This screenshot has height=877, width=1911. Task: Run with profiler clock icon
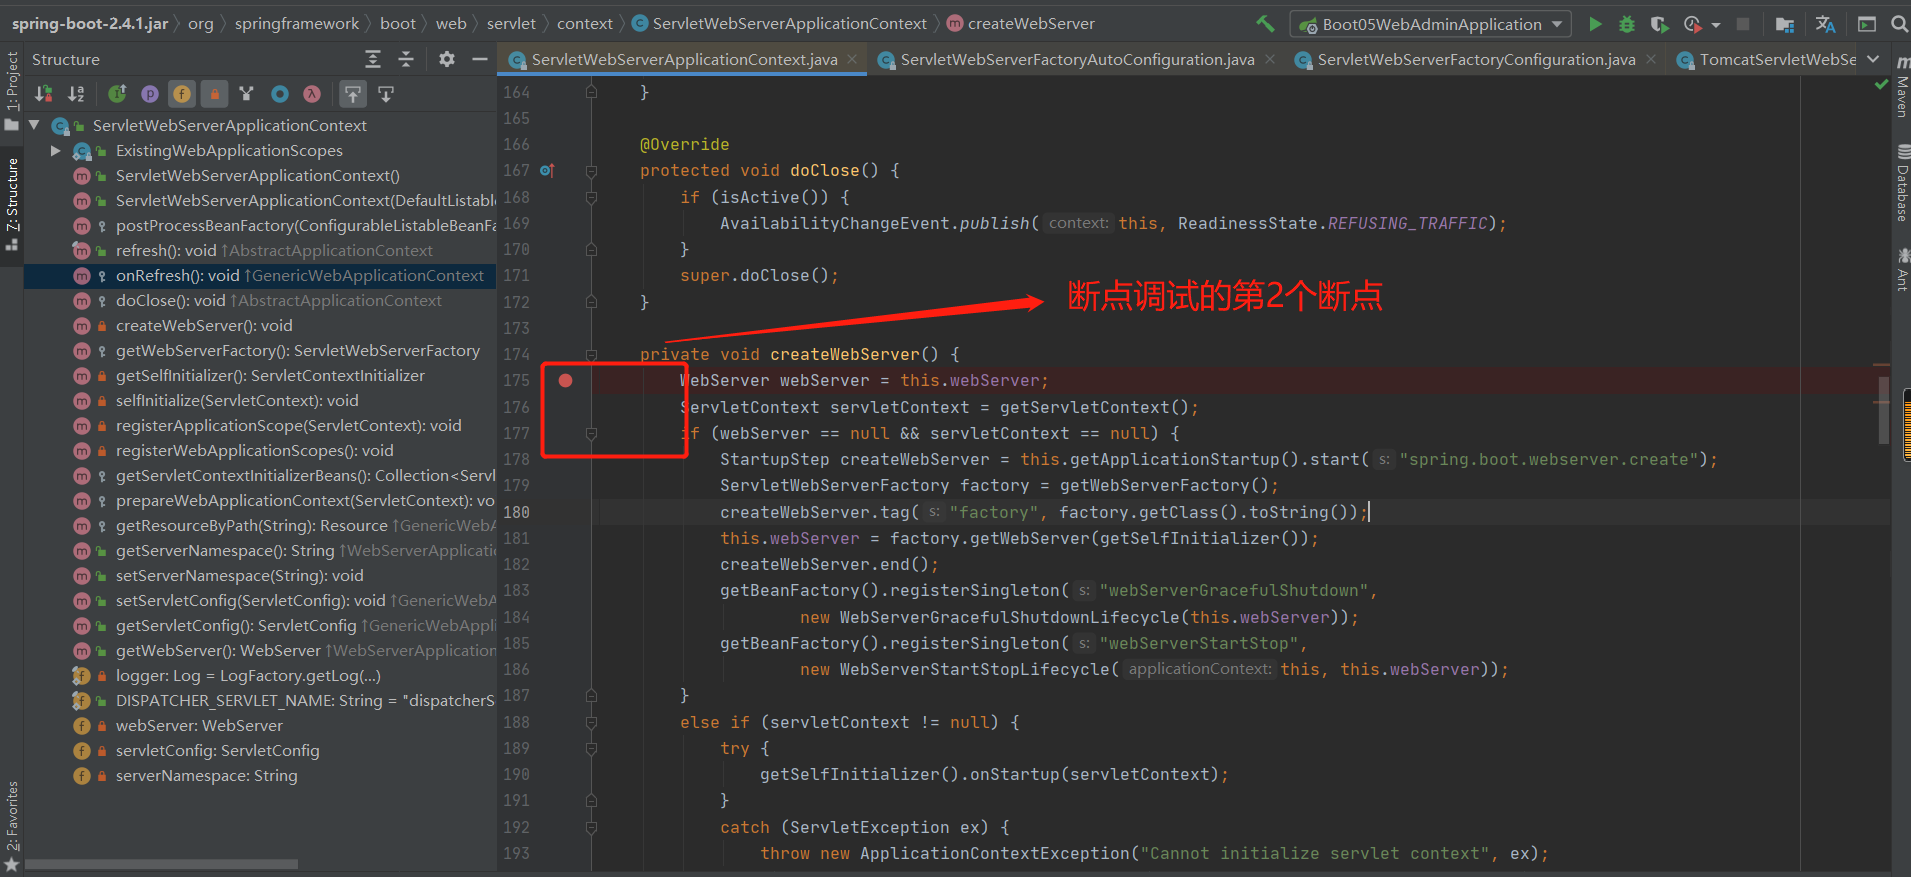(x=1692, y=23)
